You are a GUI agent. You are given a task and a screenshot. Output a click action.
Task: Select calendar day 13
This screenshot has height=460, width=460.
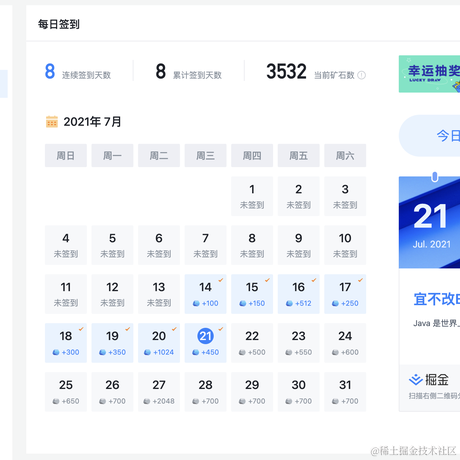(159, 294)
